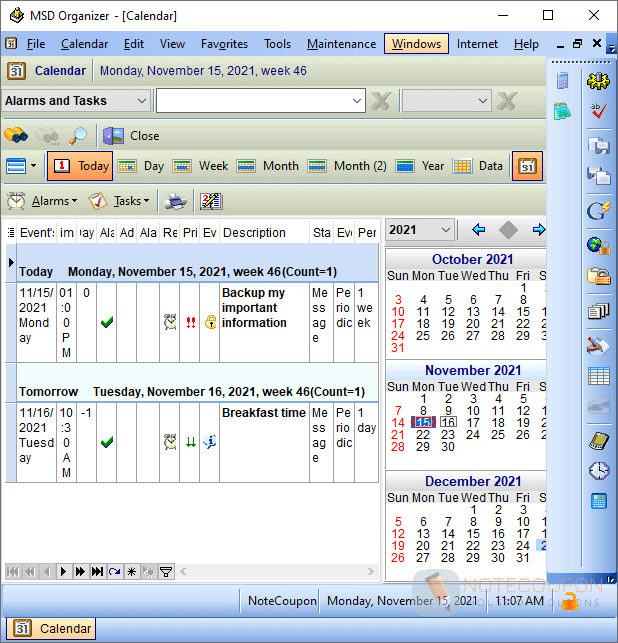
Task: Switch to Year view
Action: pyautogui.click(x=420, y=166)
